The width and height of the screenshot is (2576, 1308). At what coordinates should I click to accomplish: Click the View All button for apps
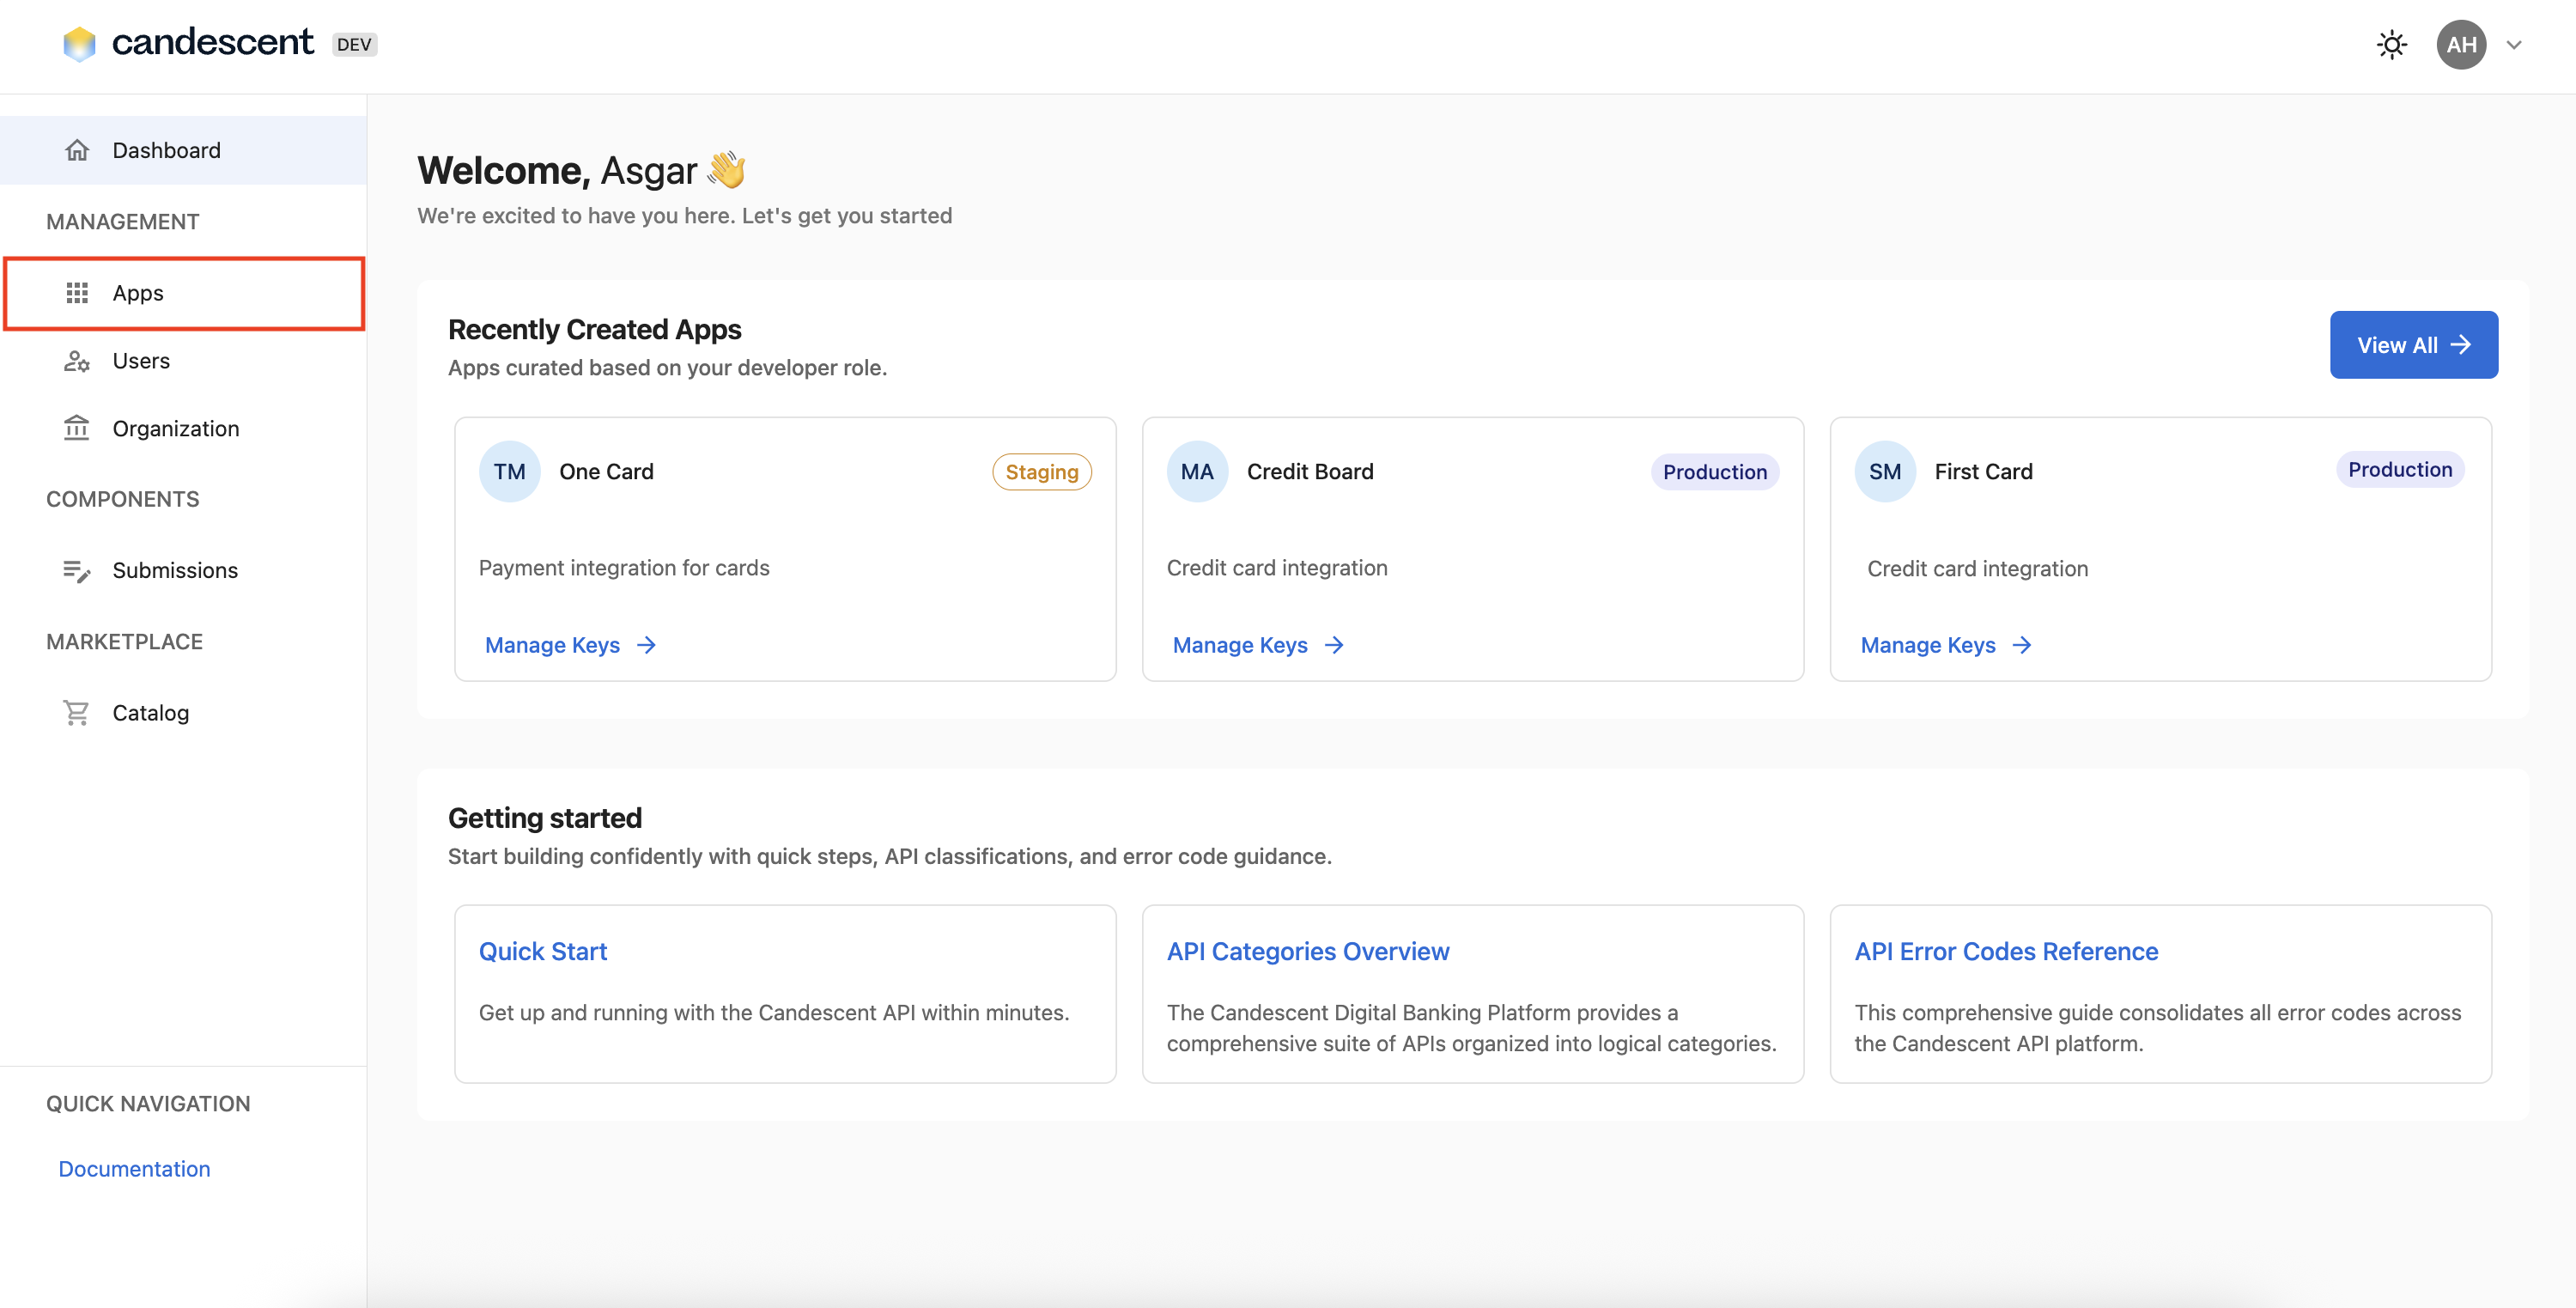click(x=2413, y=344)
